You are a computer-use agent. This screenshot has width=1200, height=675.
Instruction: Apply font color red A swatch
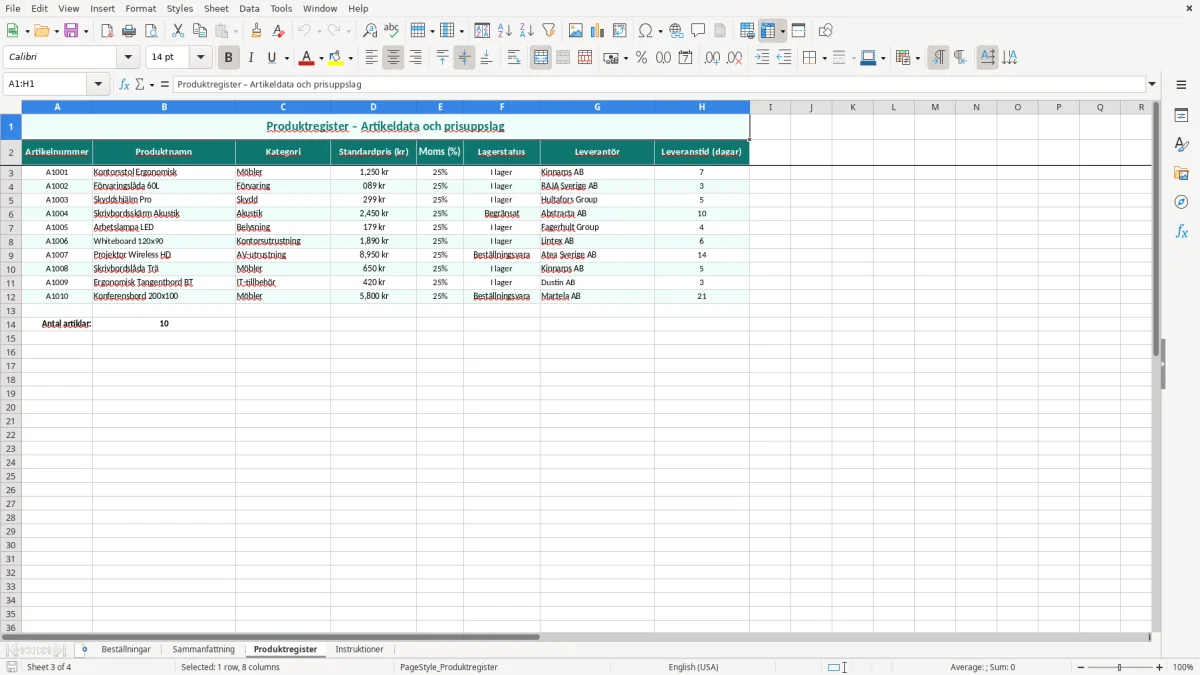coord(307,58)
